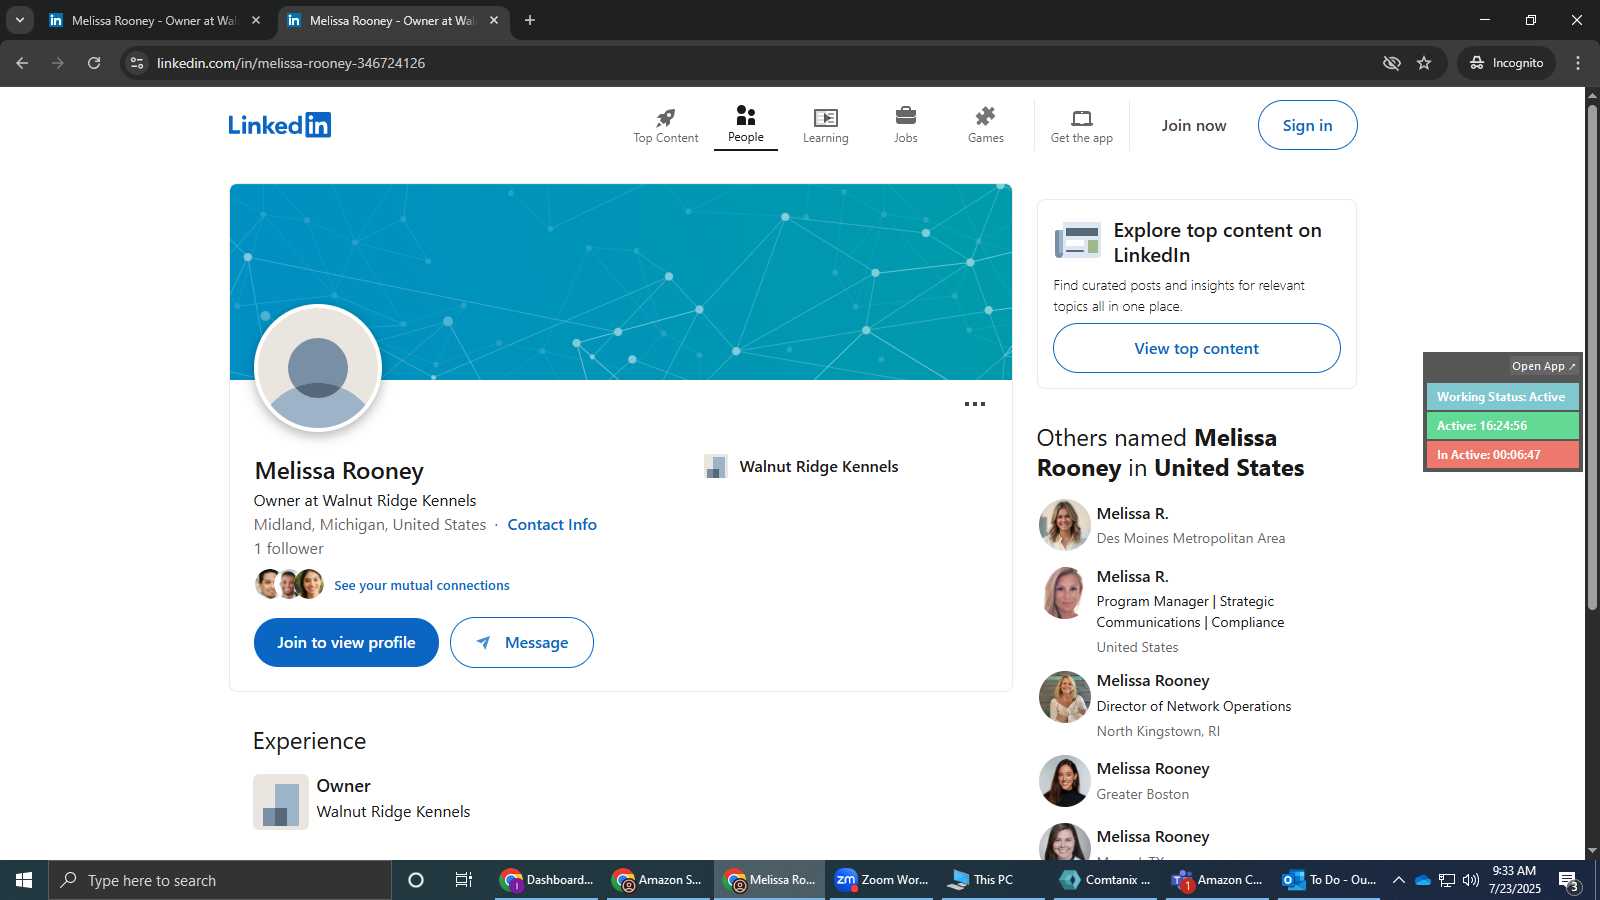
Task: Open To Do - Outlook taskbar item
Action: (x=1330, y=880)
